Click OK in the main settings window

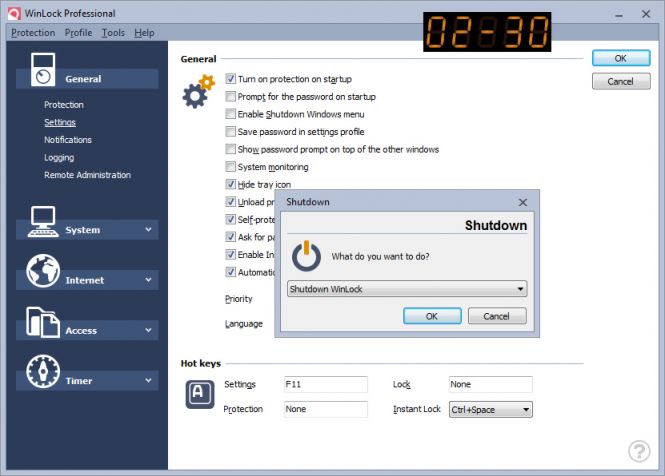[x=621, y=58]
